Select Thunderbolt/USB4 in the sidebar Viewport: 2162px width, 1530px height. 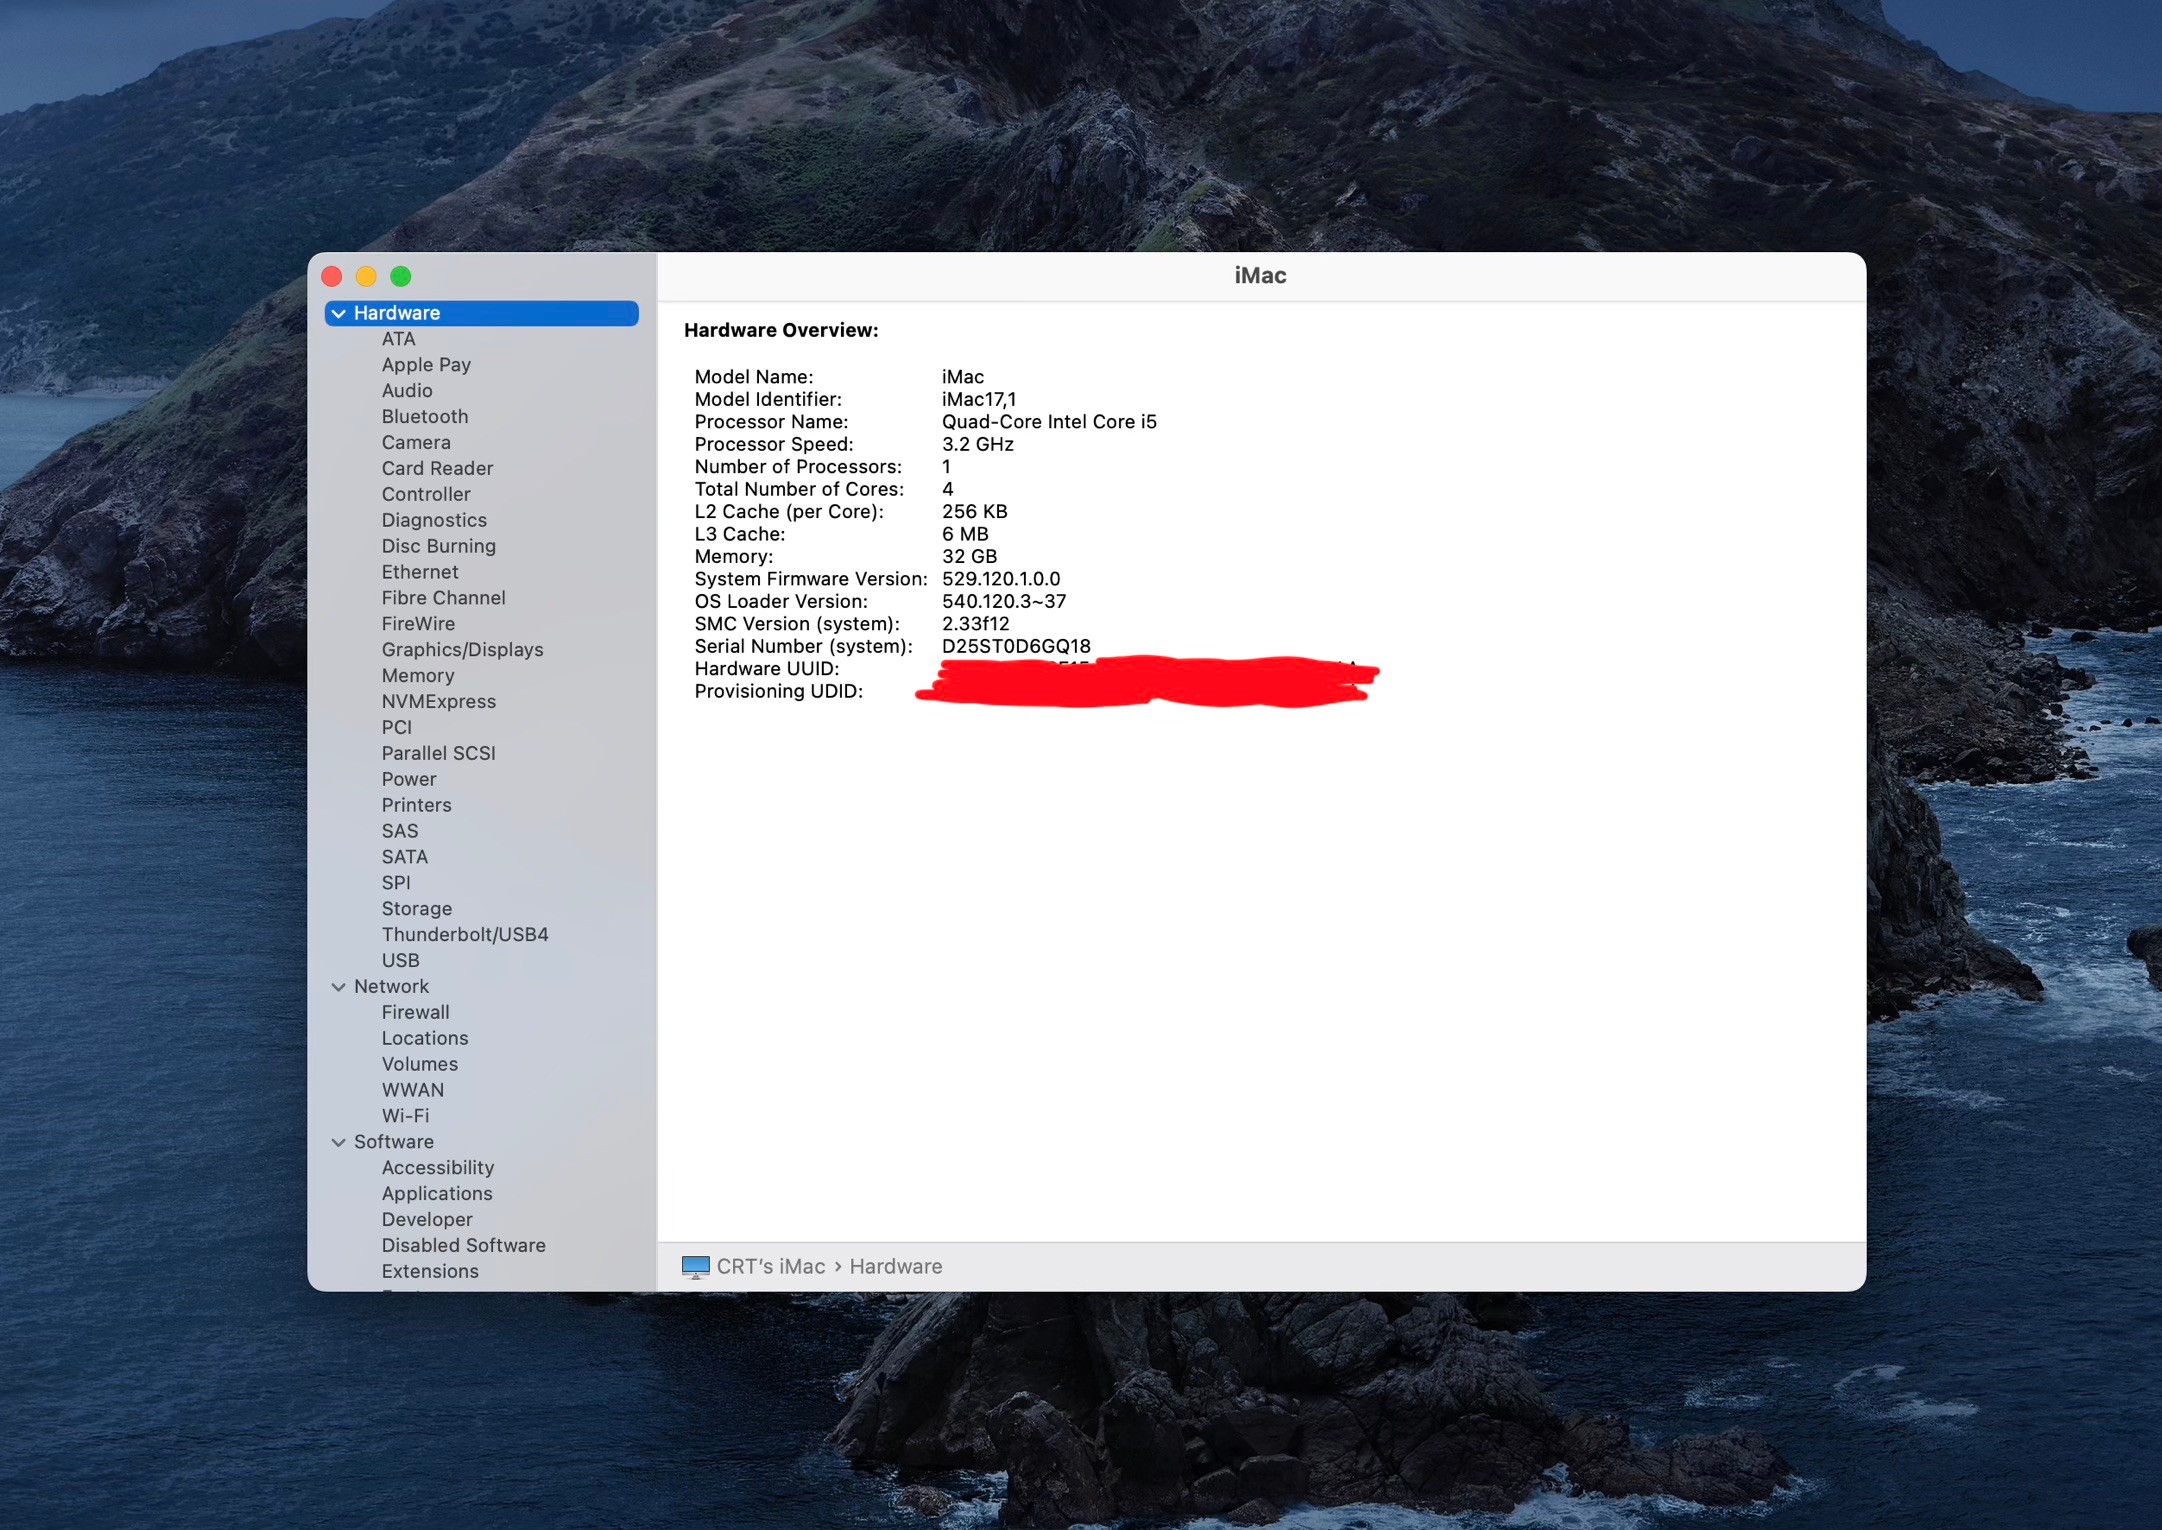465,935
